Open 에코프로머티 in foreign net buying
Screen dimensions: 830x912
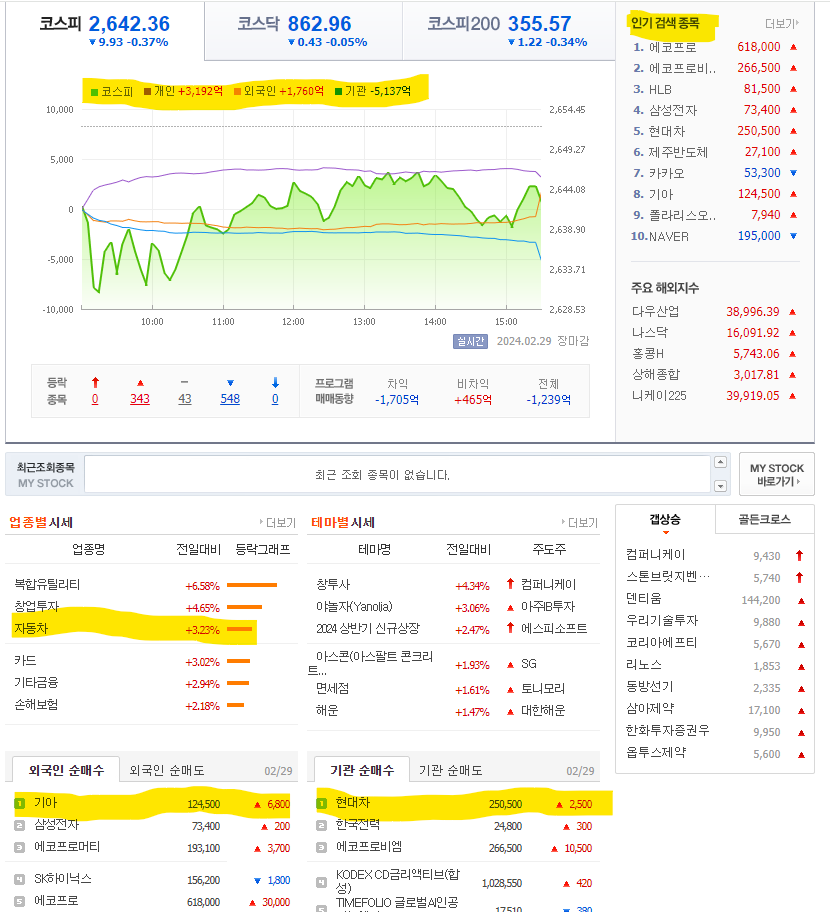[x=67, y=847]
